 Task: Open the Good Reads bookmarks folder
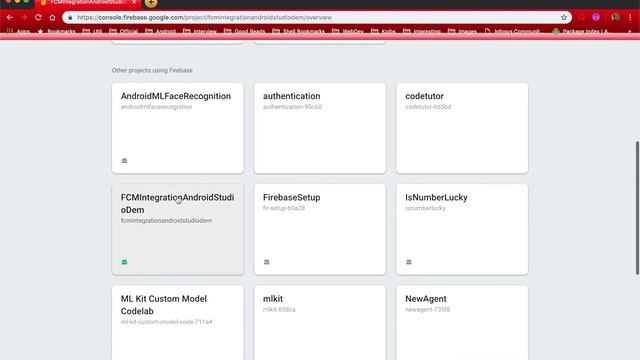[x=244, y=31]
